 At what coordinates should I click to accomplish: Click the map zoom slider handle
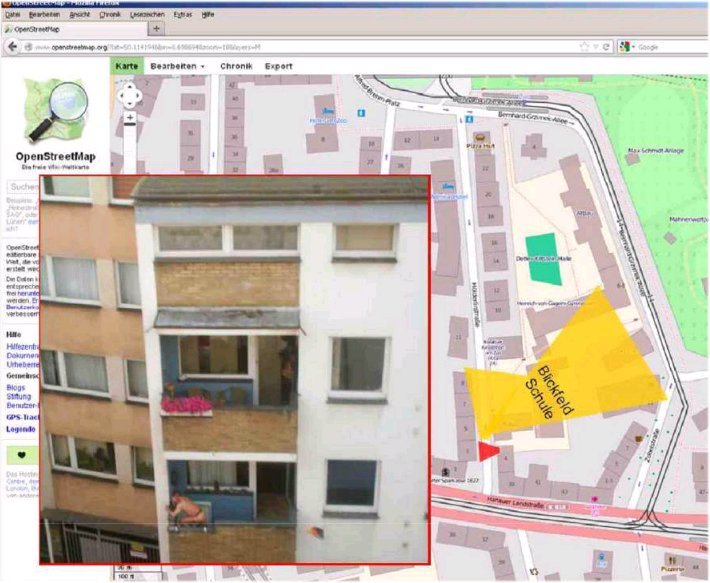(x=130, y=124)
